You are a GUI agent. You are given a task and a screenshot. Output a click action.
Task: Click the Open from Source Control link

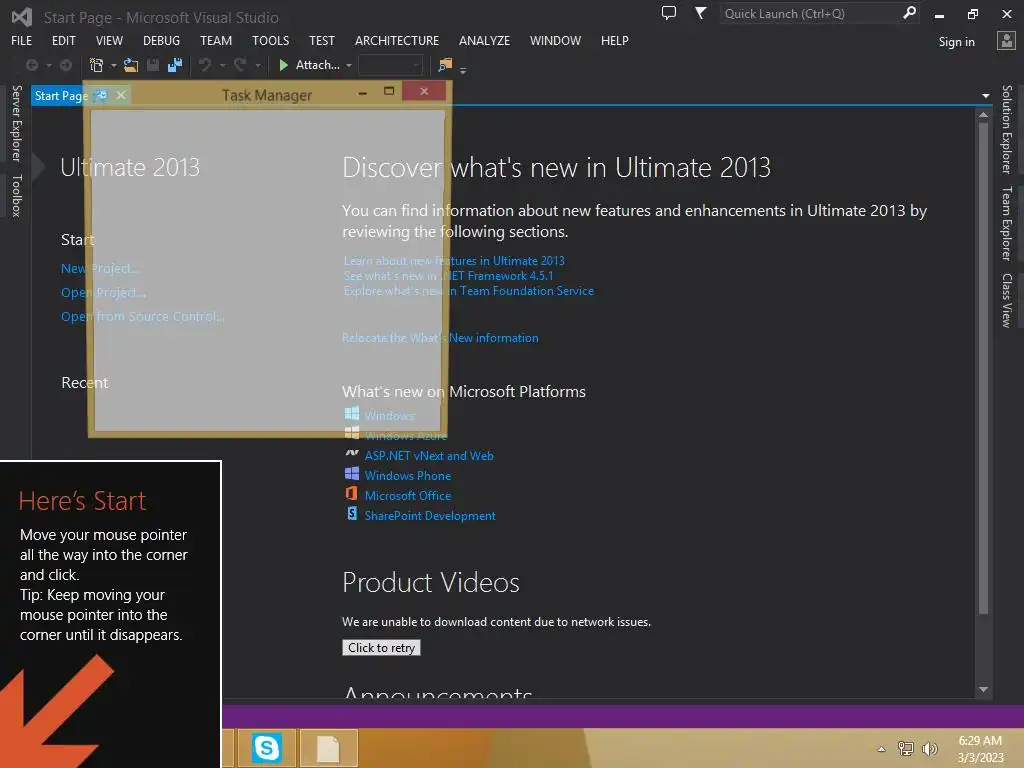tap(142, 316)
